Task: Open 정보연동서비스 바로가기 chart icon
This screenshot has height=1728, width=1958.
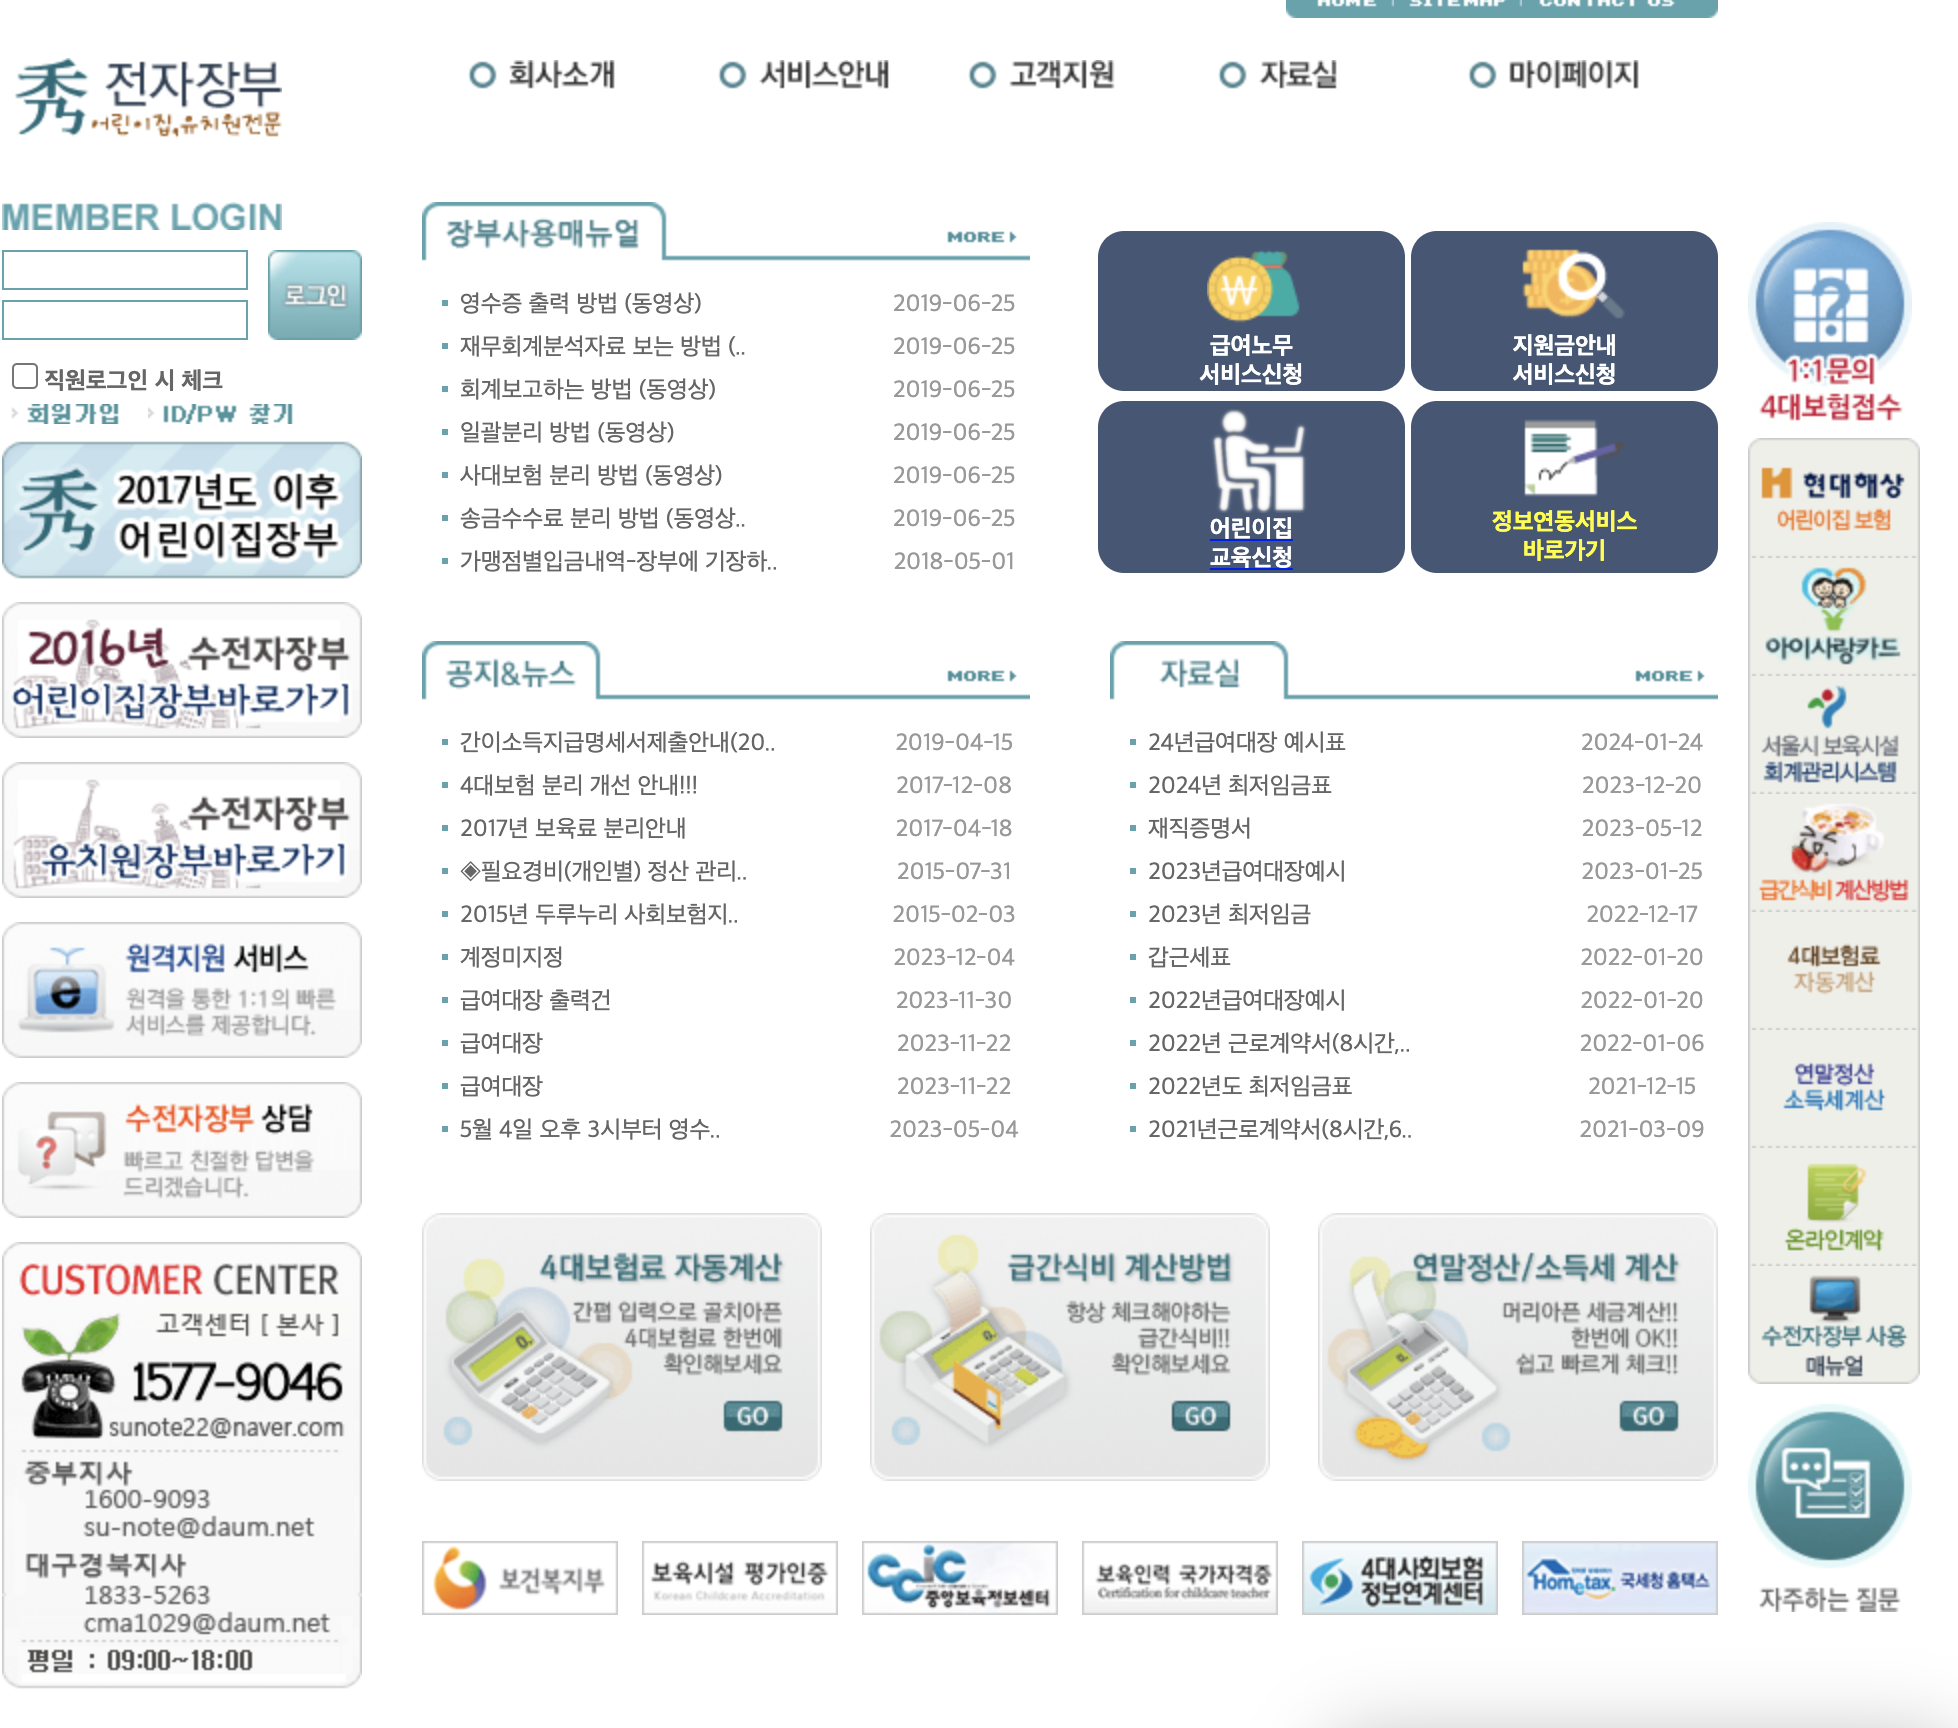Action: pos(1564,458)
